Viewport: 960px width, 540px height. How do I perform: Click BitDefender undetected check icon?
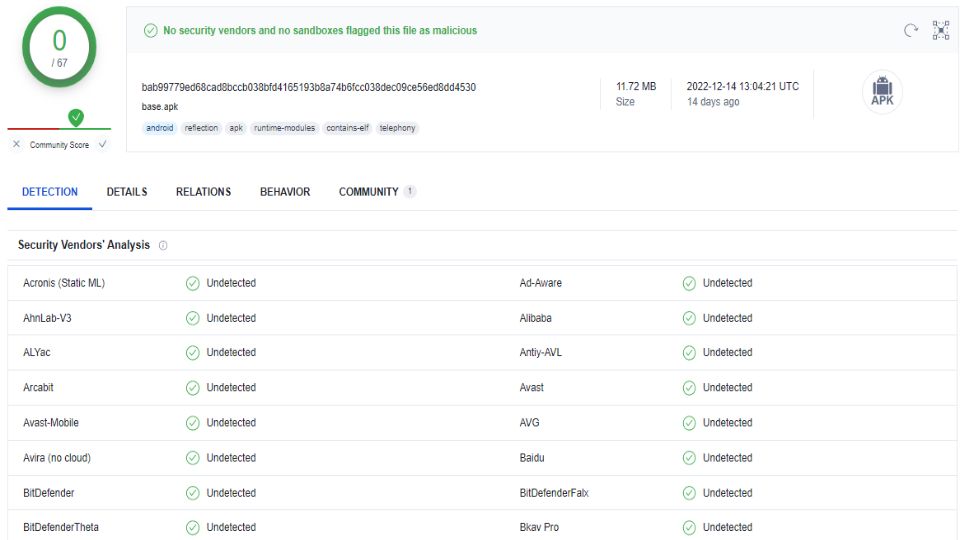click(x=193, y=493)
